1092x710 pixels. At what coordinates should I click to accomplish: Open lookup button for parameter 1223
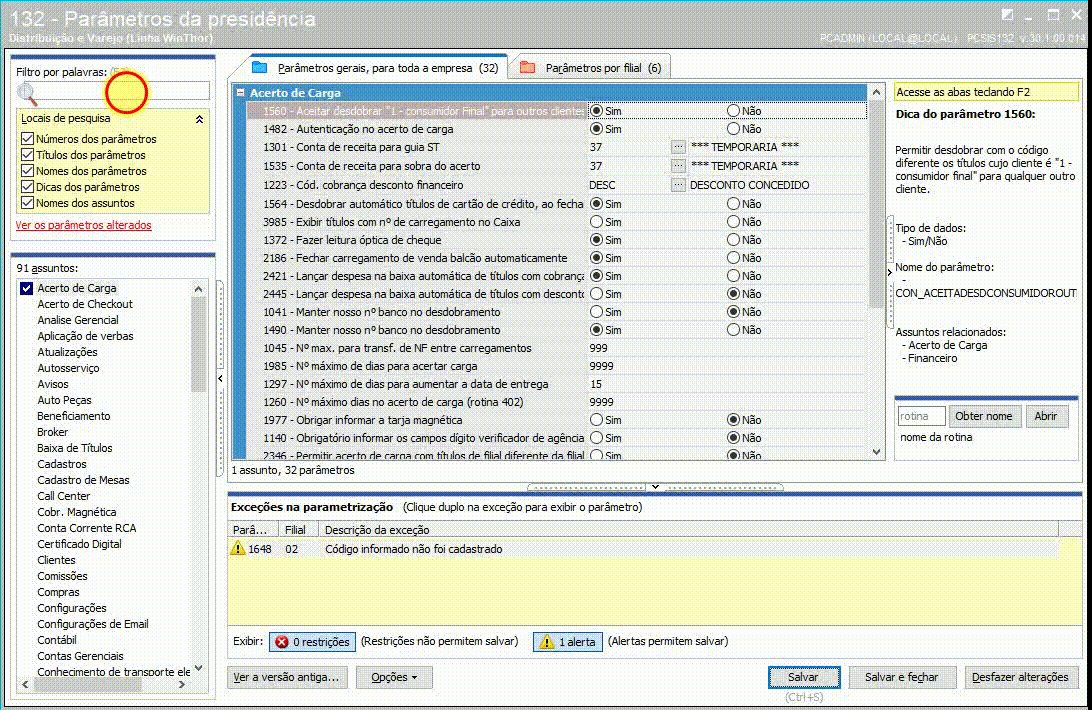[x=678, y=185]
